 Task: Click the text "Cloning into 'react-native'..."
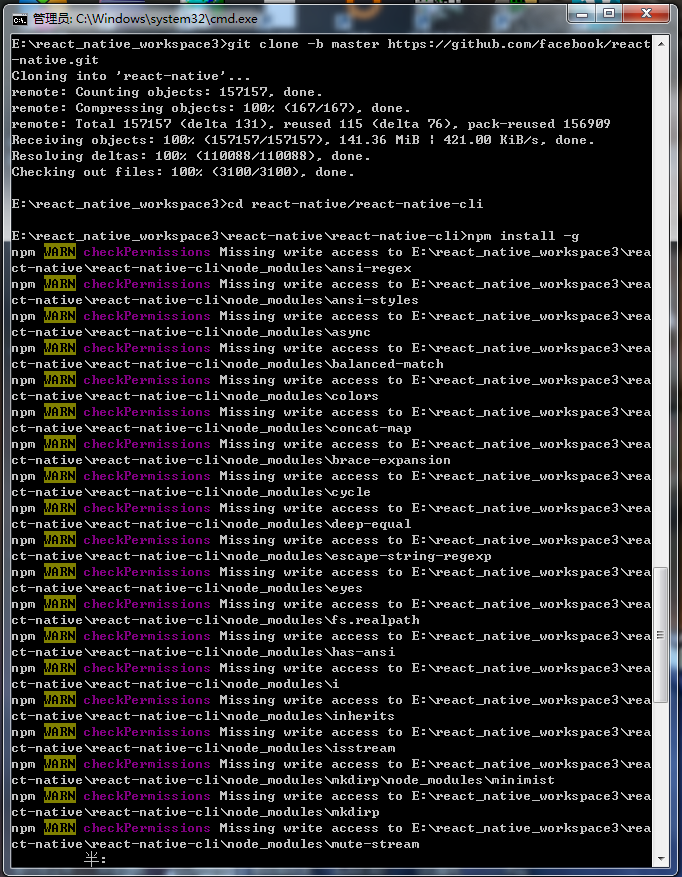pyautogui.click(x=131, y=76)
